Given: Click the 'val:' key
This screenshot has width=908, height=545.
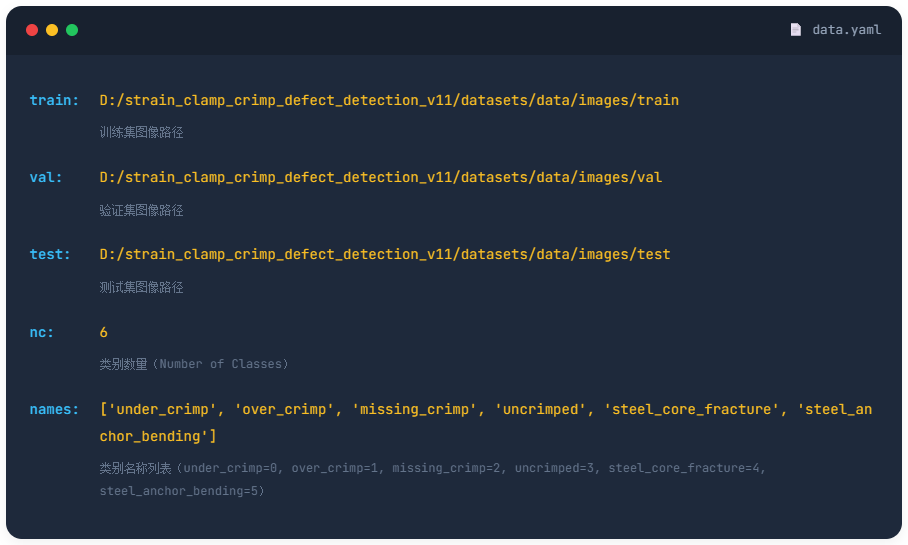Looking at the screenshot, I should click(x=46, y=177).
